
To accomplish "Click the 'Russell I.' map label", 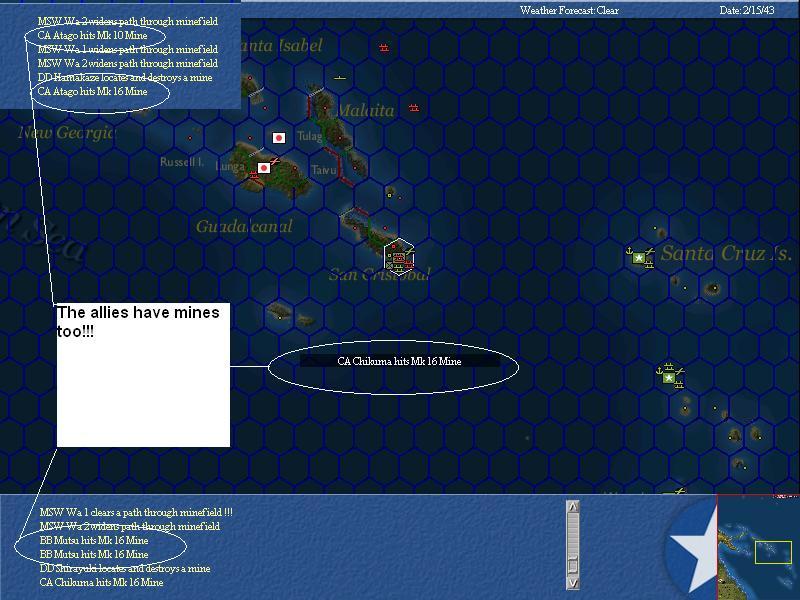I will (182, 162).
